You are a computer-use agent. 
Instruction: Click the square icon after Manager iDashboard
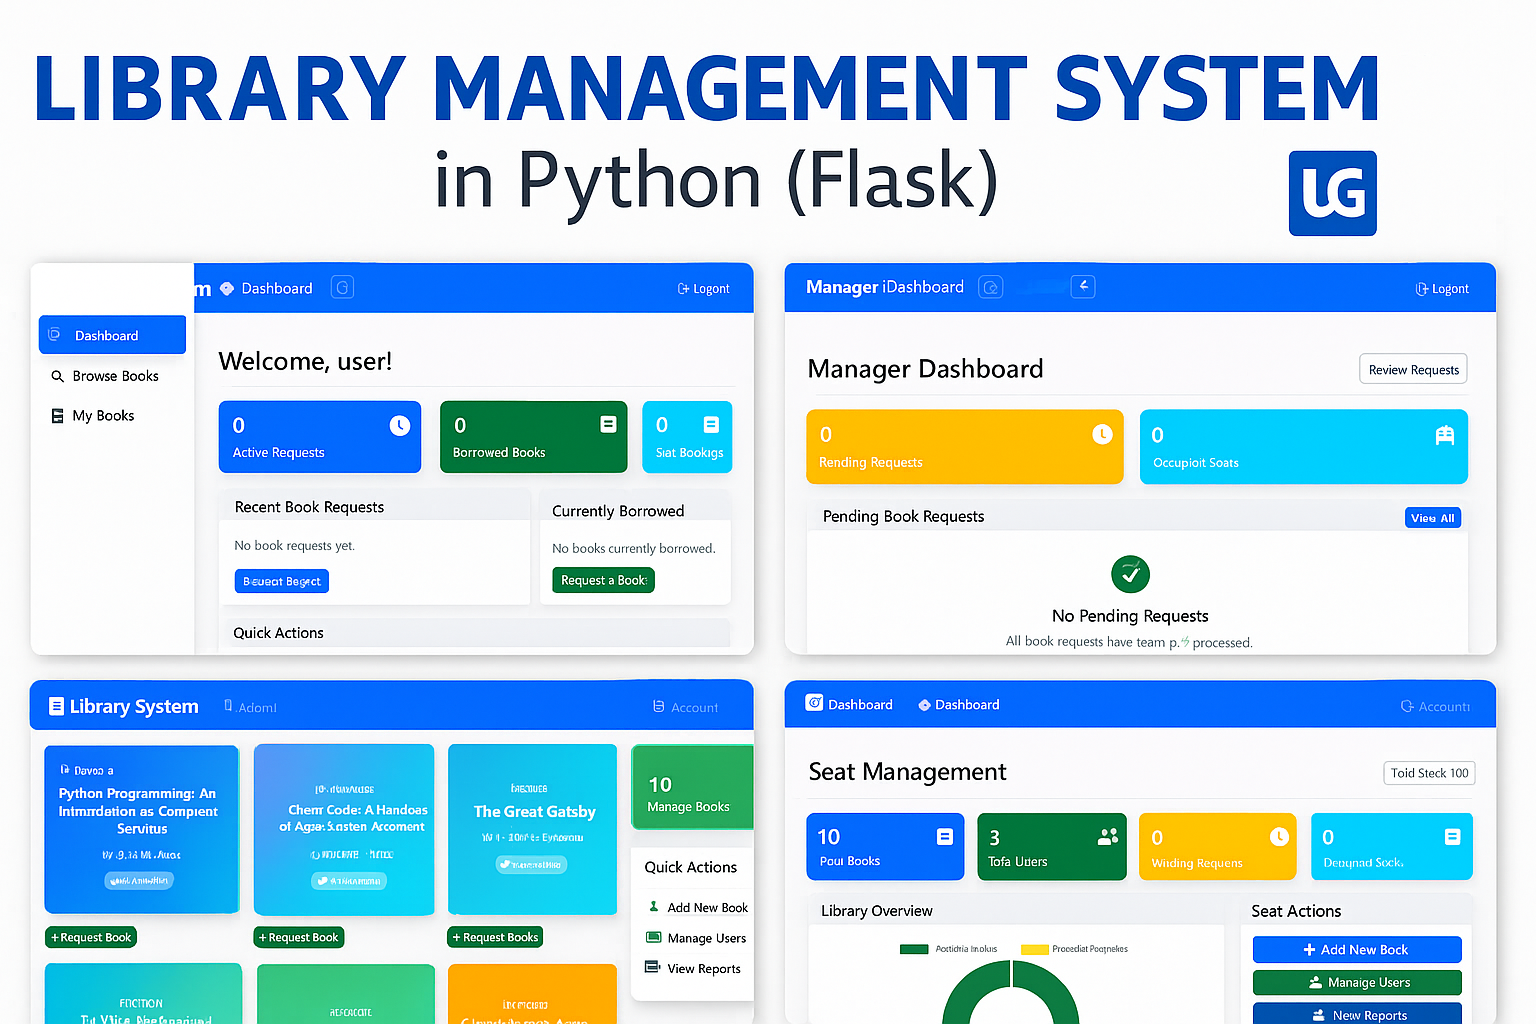990,288
